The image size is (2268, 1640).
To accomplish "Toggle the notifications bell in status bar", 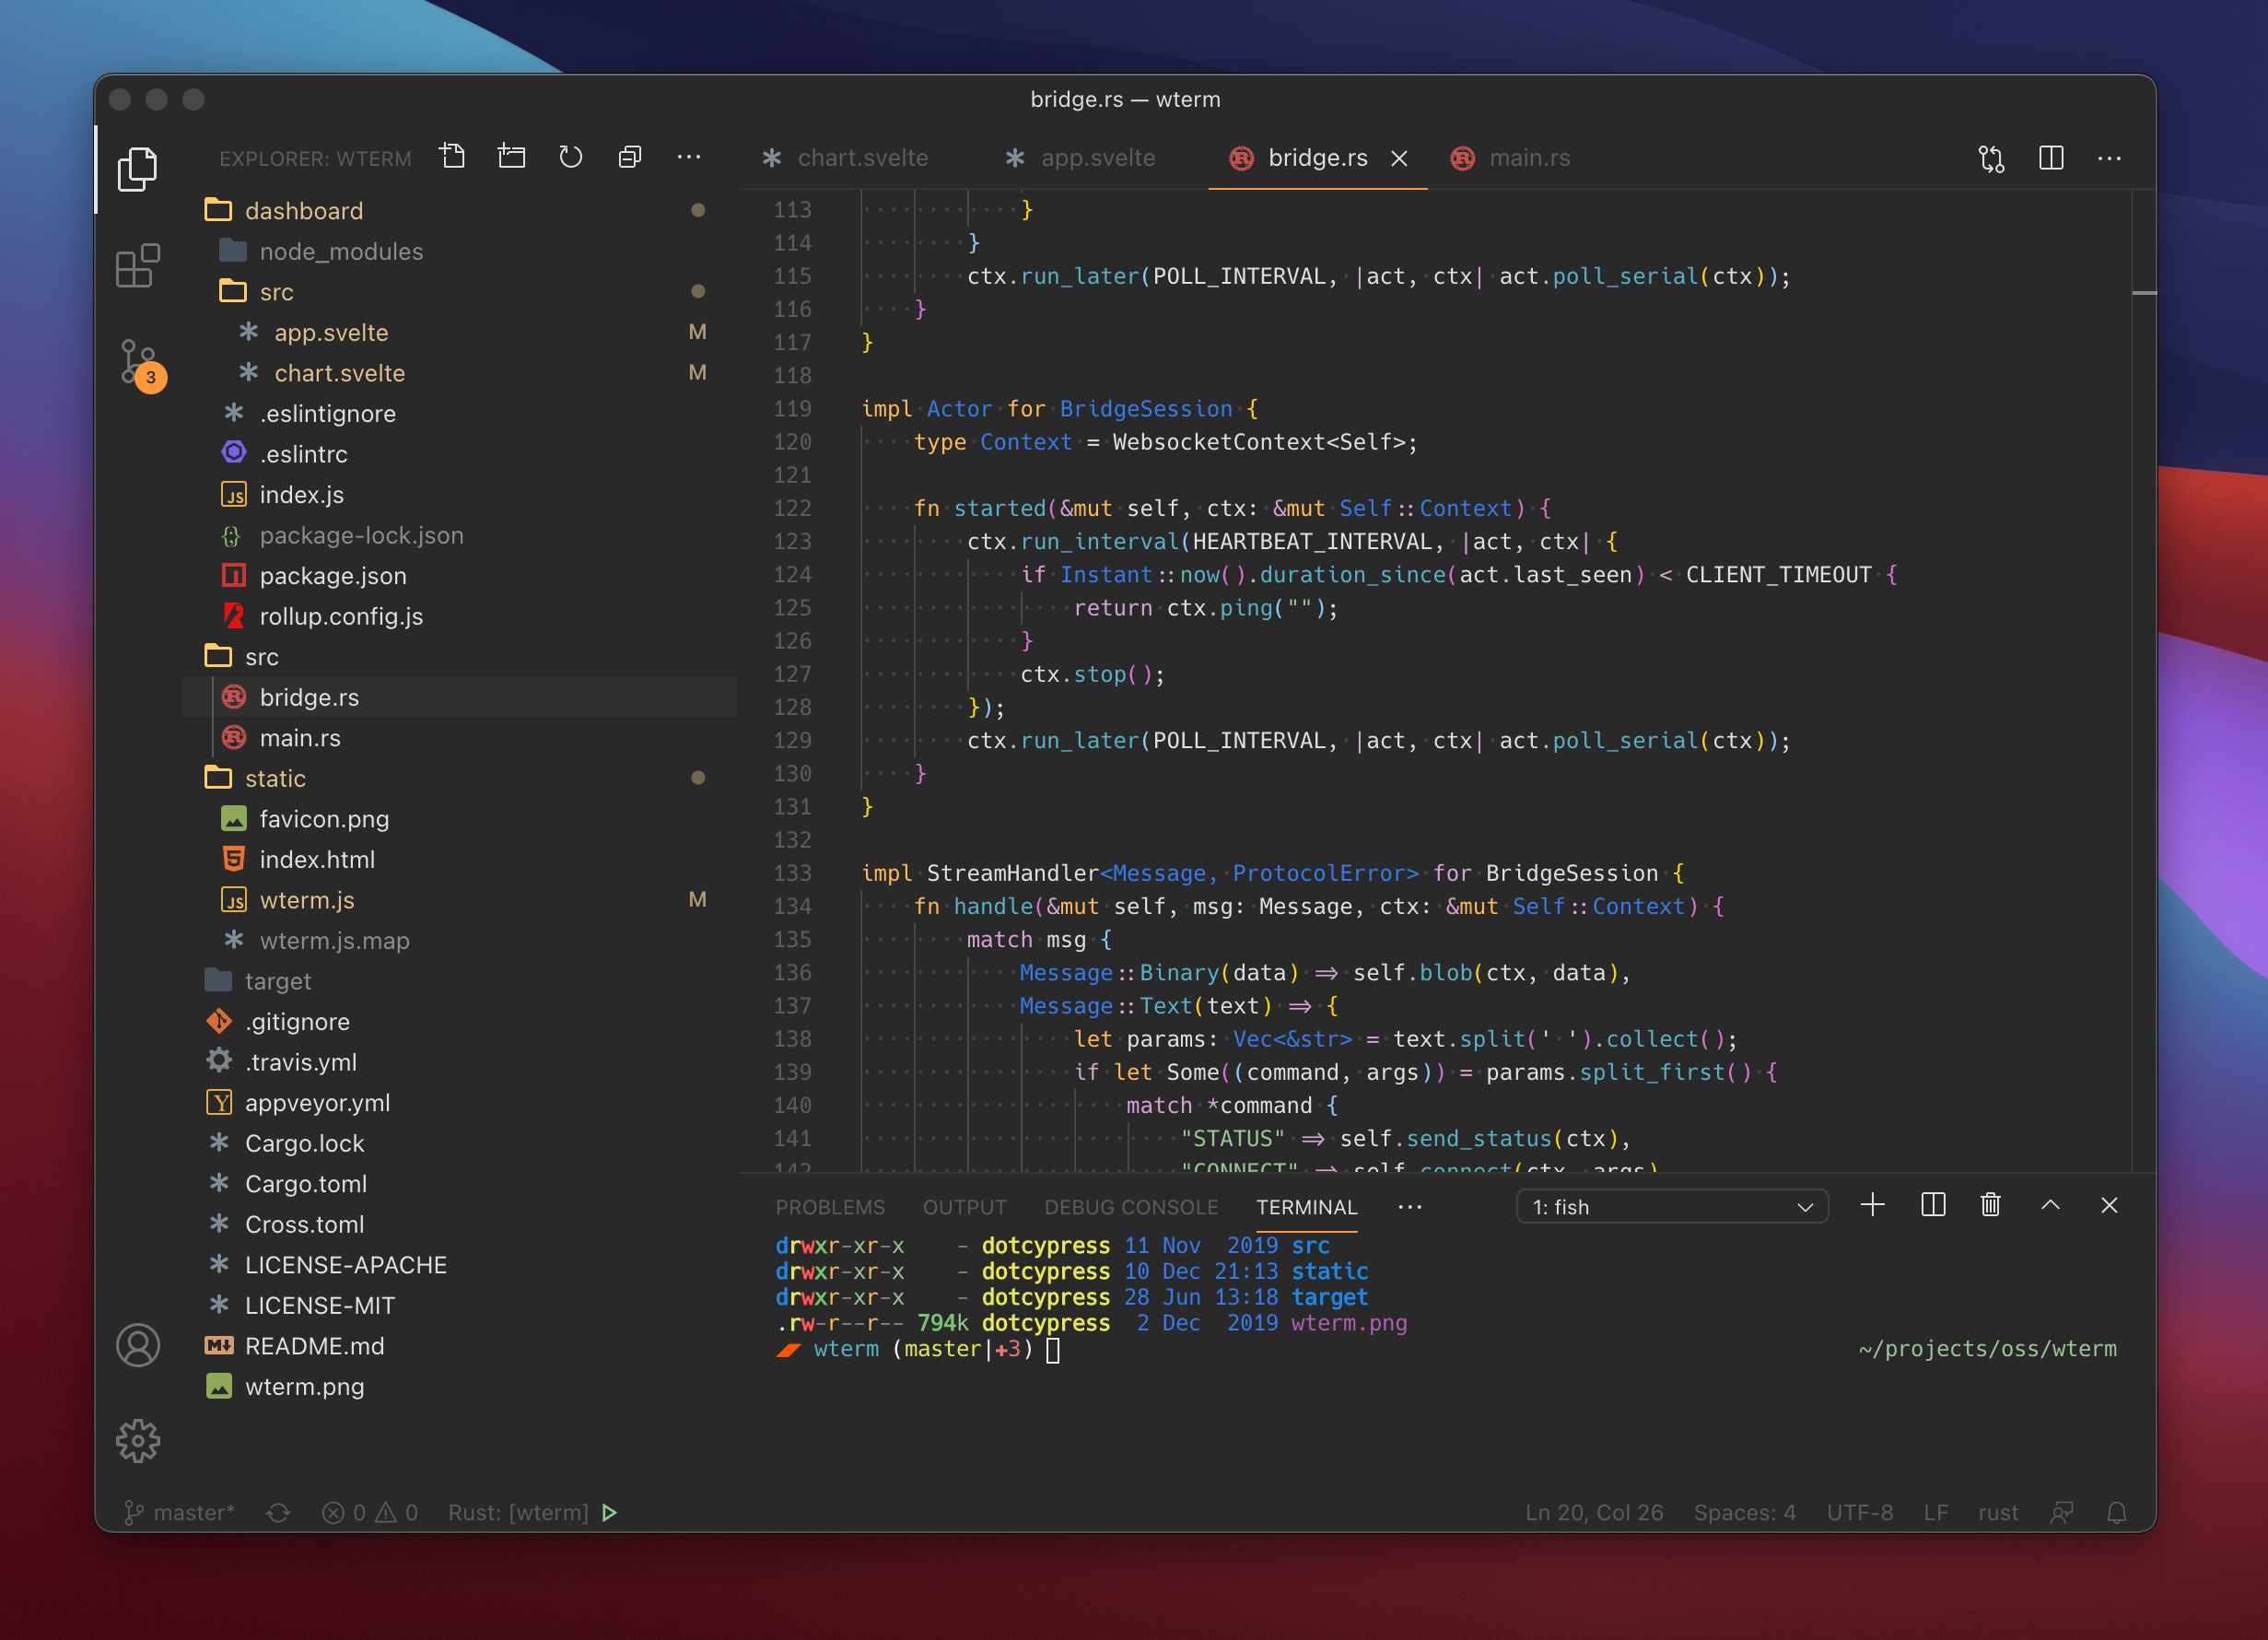I will [2117, 1512].
